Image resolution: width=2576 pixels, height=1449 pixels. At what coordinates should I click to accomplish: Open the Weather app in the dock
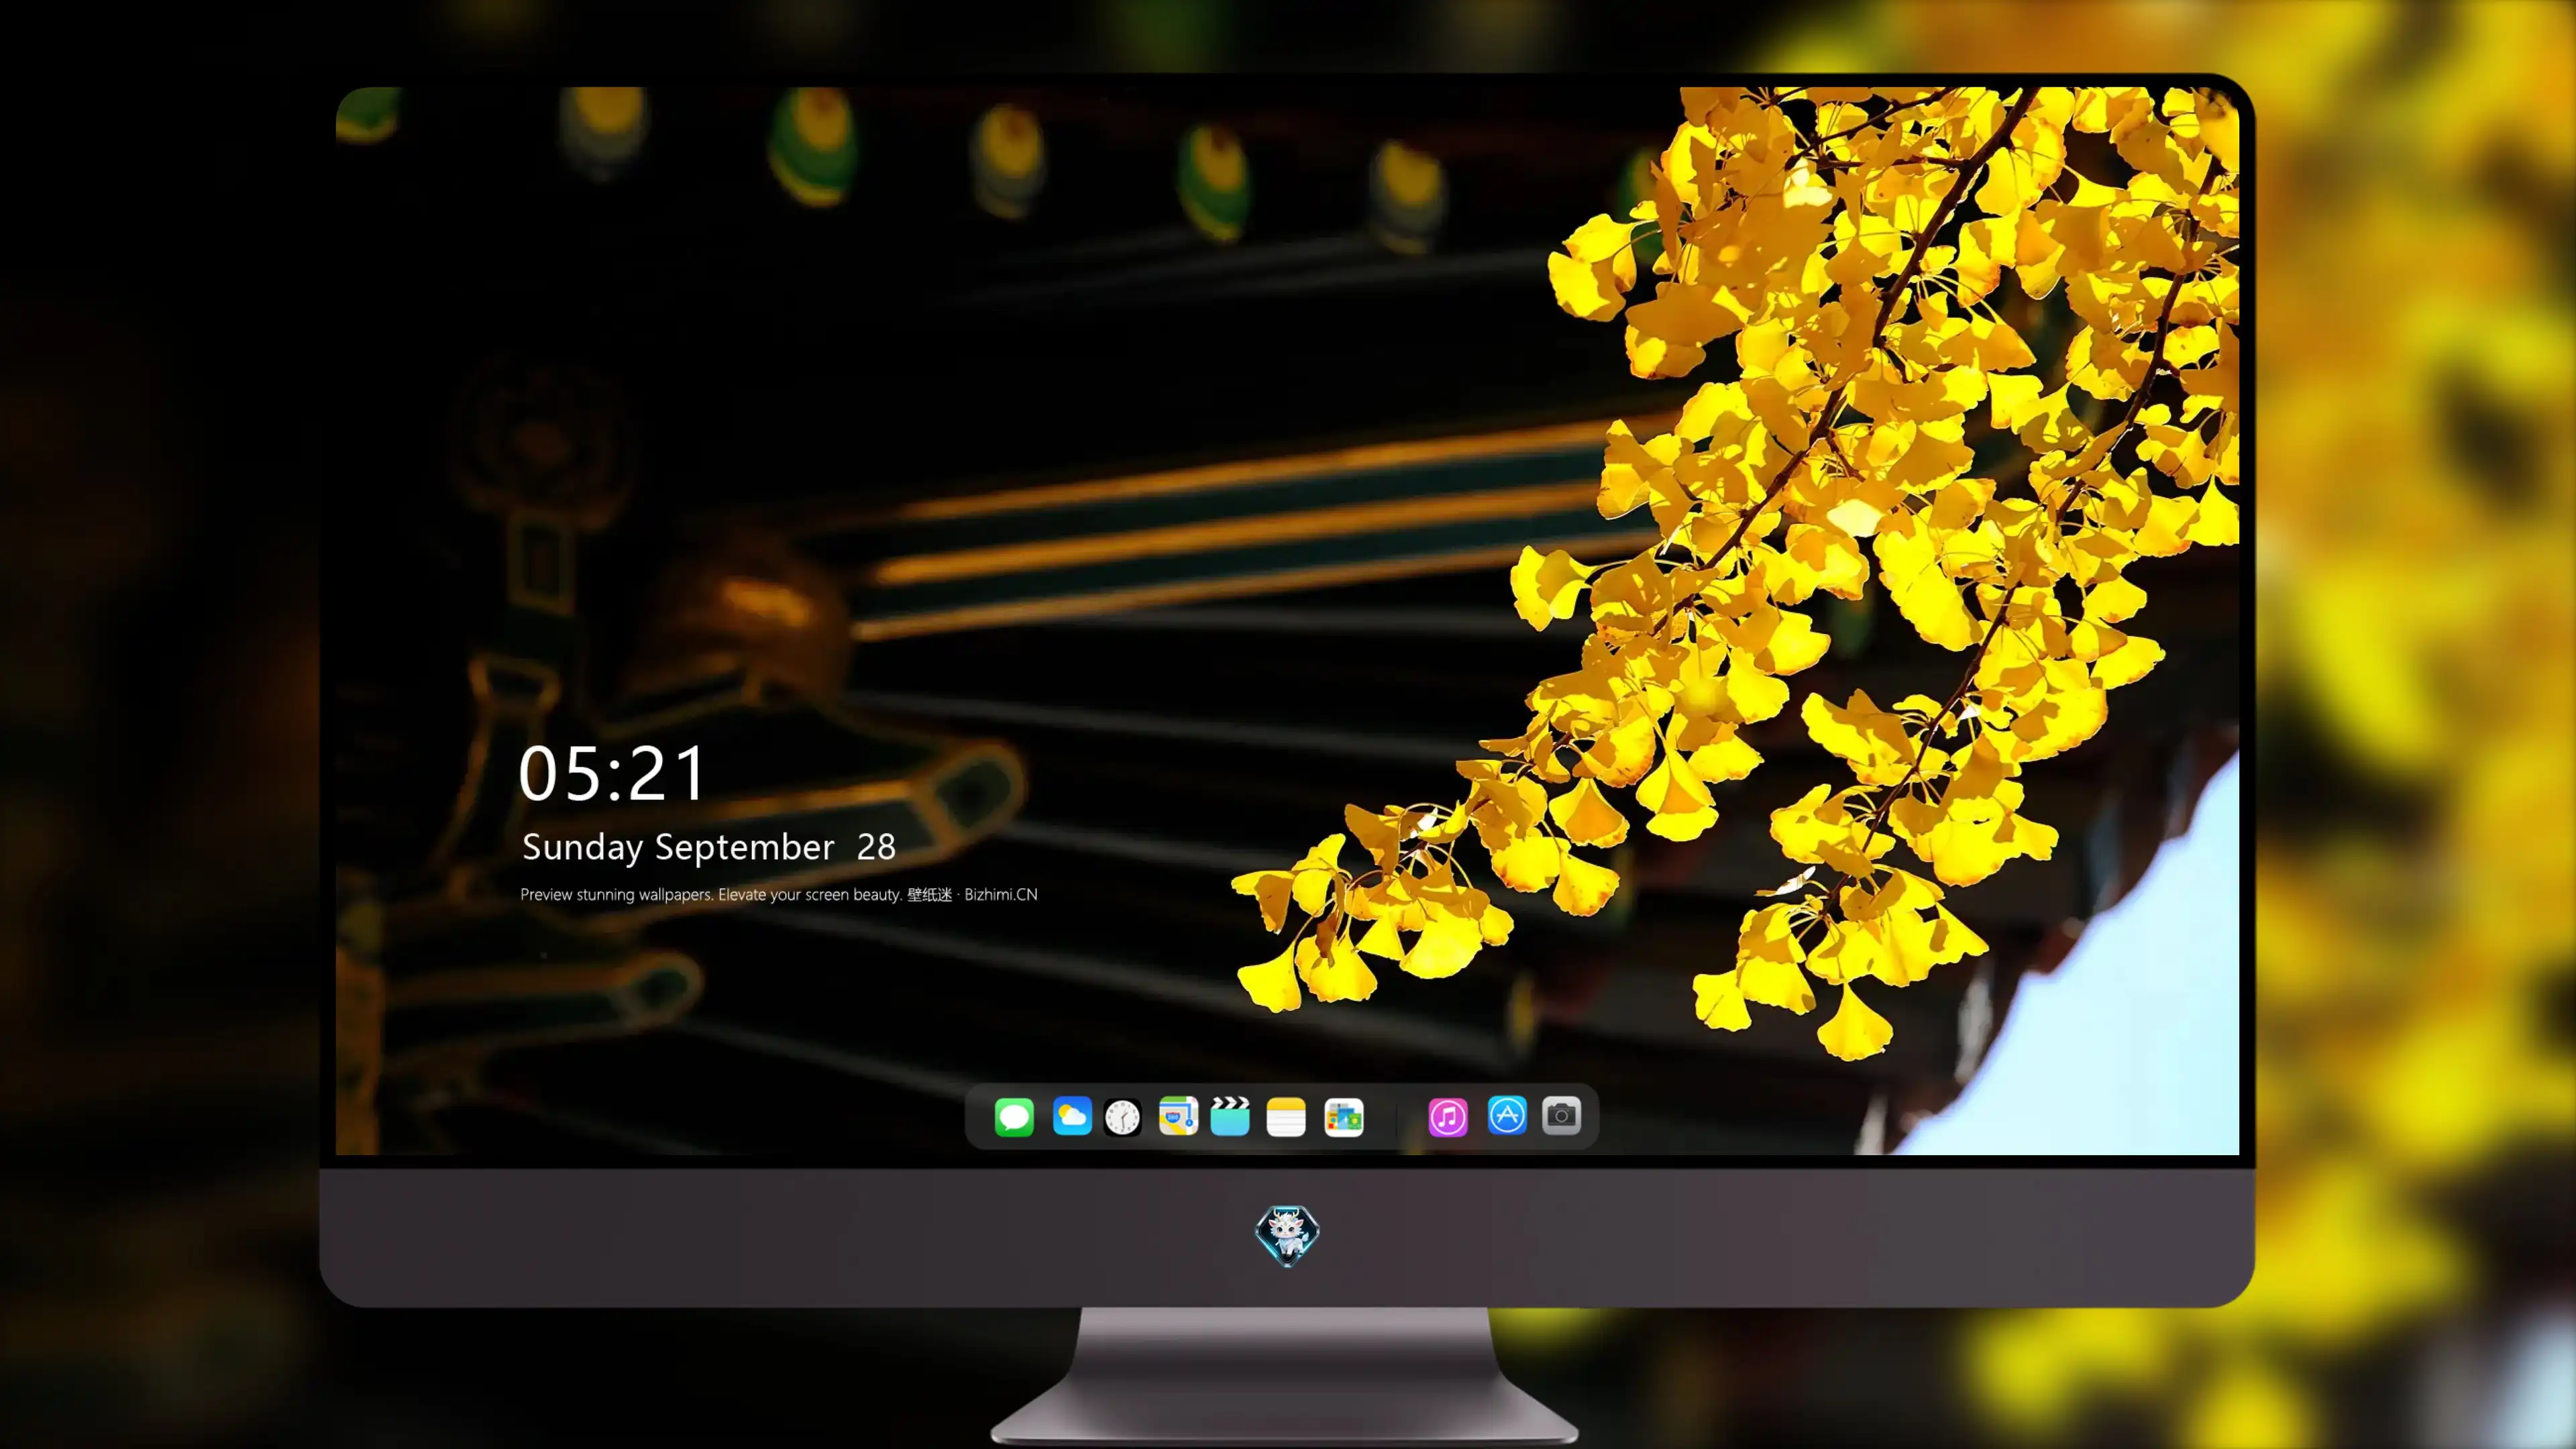(1072, 1116)
